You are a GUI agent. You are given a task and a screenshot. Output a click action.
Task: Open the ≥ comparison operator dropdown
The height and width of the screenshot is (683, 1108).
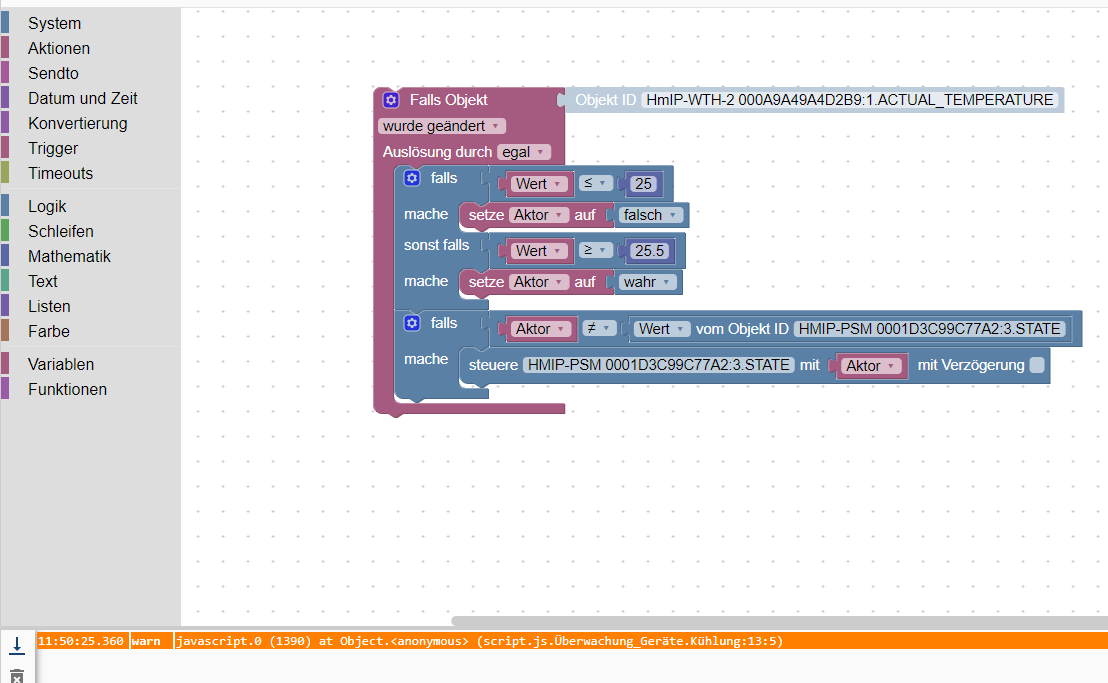tap(595, 250)
